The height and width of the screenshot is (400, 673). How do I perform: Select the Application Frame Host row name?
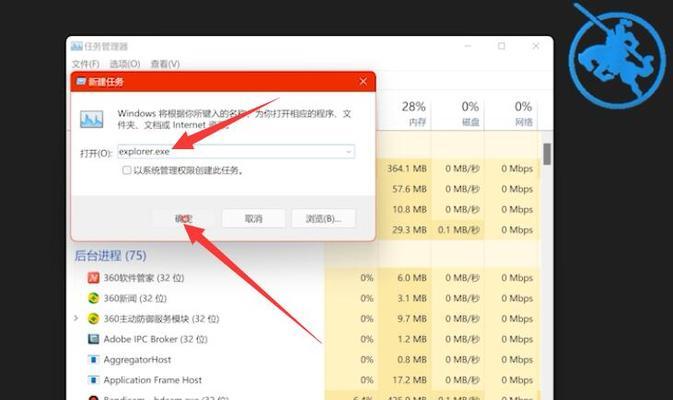click(x=153, y=380)
